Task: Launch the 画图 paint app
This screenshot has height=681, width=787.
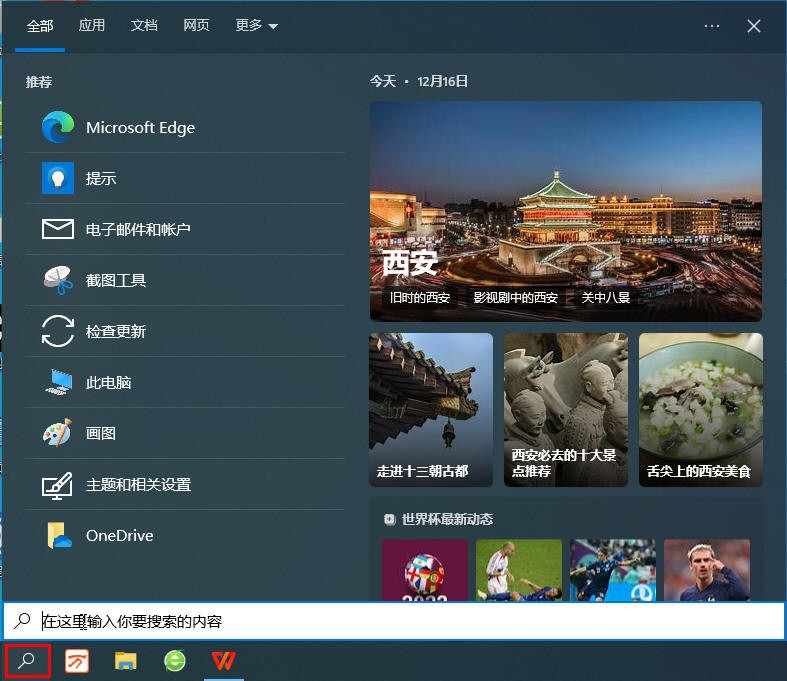Action: [x=101, y=434]
